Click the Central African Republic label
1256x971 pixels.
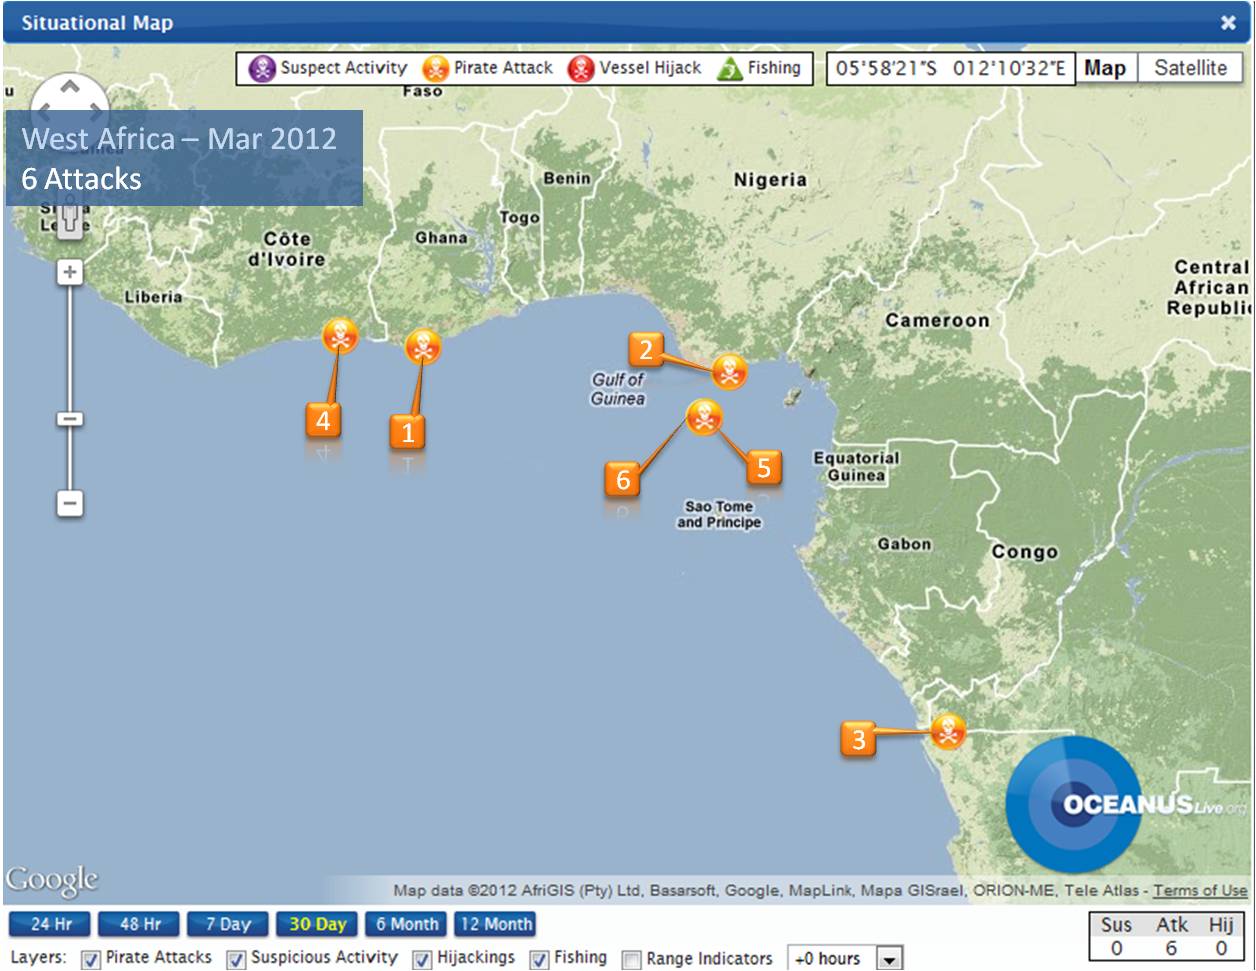click(x=1211, y=288)
